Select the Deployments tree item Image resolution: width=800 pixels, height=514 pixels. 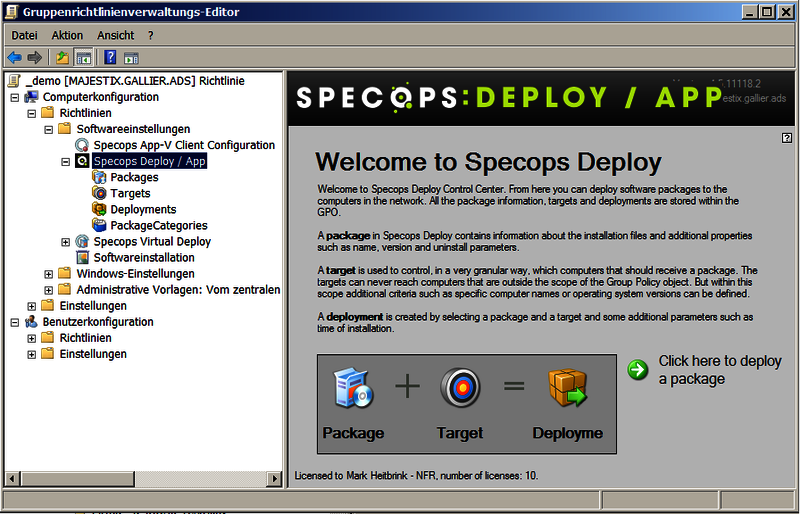pyautogui.click(x=143, y=209)
